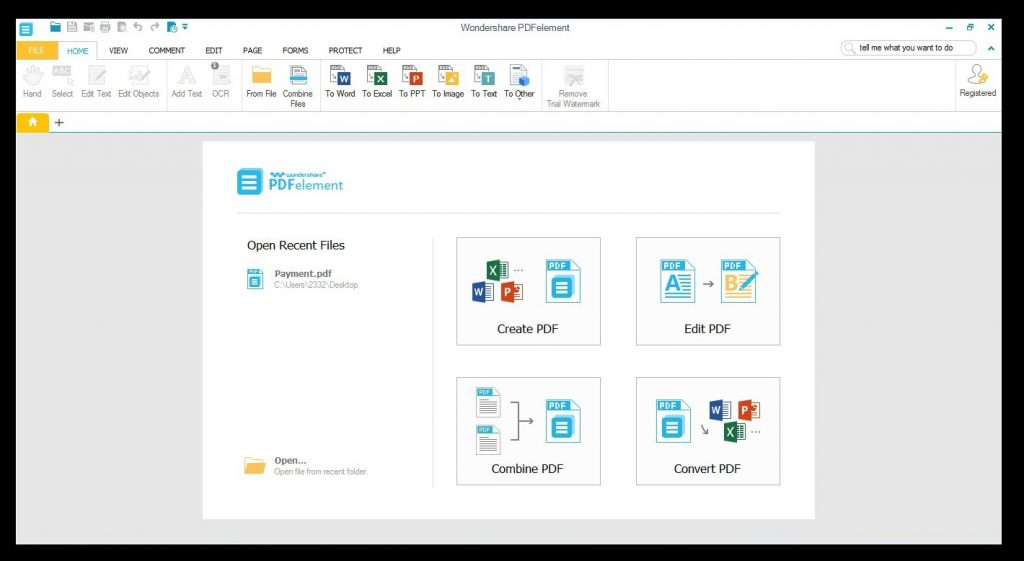Click the Edit PDF tile
This screenshot has height=561, width=1024.
[707, 291]
